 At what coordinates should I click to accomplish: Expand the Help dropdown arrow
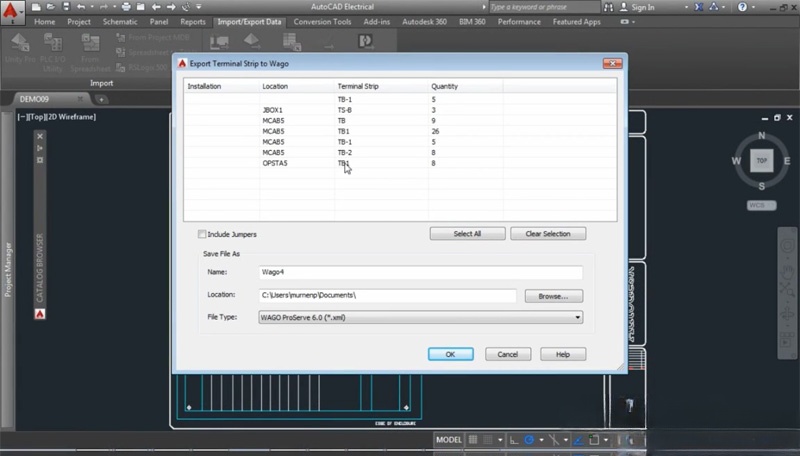coord(753,7)
